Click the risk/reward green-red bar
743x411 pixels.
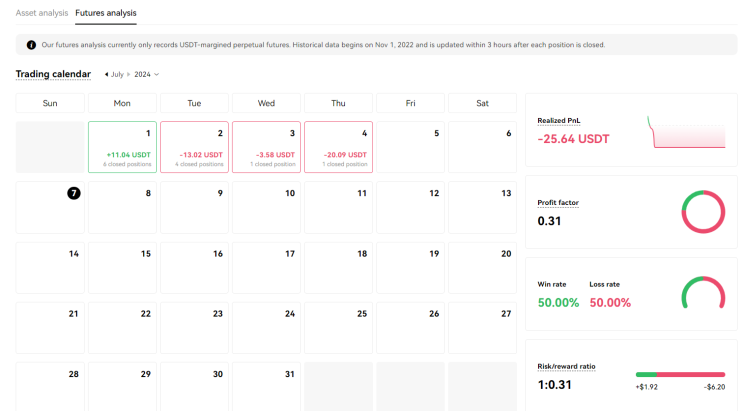click(680, 374)
